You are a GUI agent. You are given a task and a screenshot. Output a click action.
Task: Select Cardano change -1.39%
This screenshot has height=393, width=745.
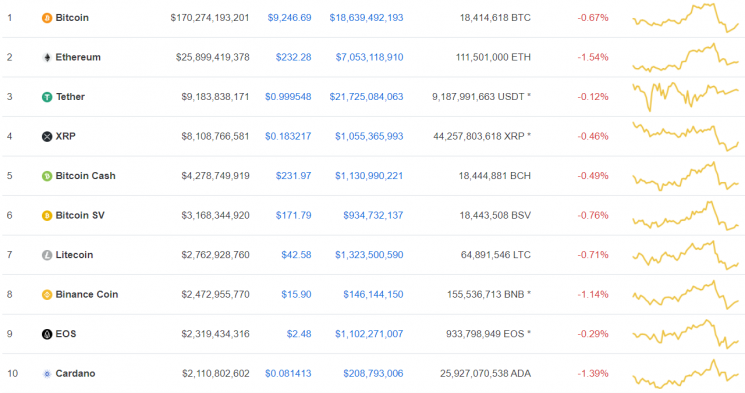point(593,374)
